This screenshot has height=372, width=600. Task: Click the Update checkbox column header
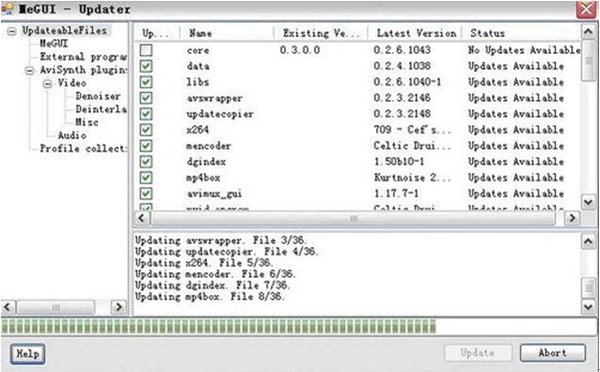click(x=157, y=33)
